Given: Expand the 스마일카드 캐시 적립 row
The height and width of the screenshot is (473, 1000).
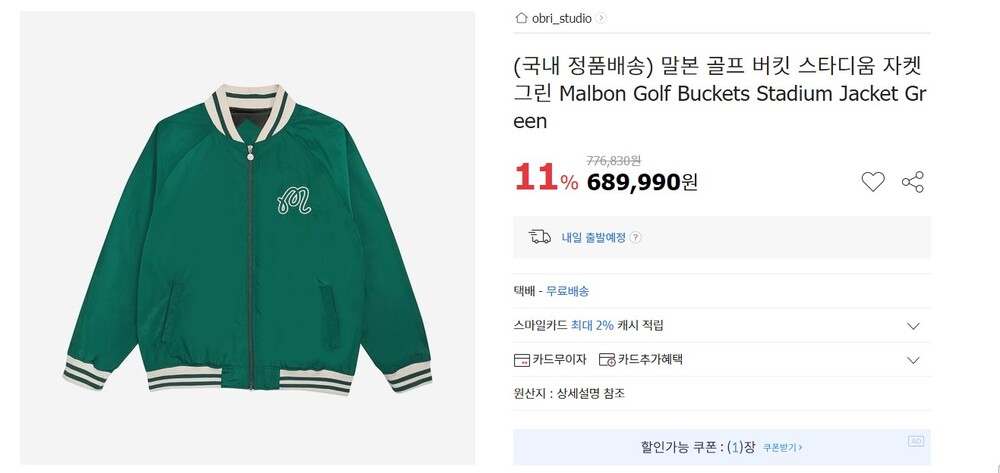Looking at the screenshot, I should [912, 326].
